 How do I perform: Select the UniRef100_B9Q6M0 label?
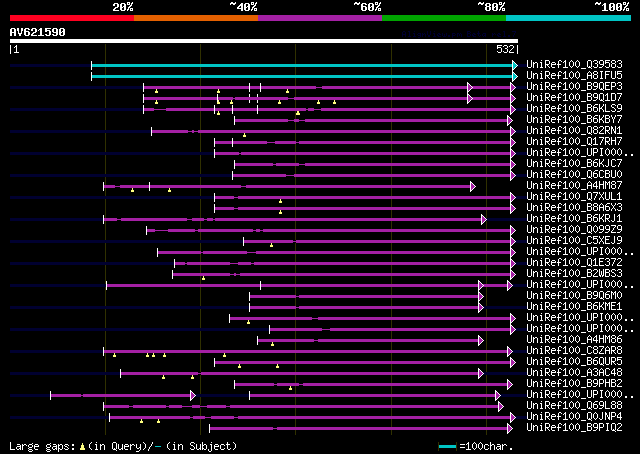574,296
